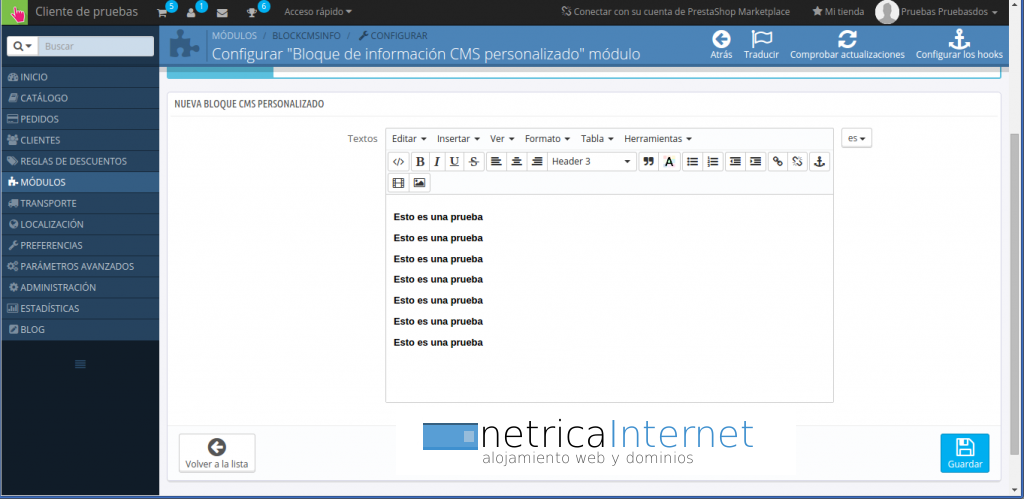
Task: Click MÓDULOS breadcrumb link
Action: point(234,35)
